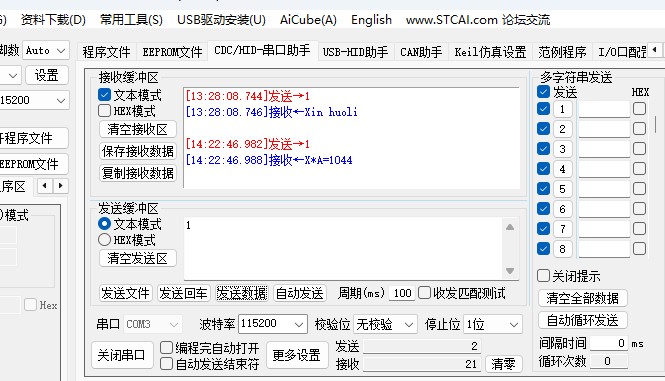Click the 自动发送 button
665x381 pixels.
[x=299, y=293]
